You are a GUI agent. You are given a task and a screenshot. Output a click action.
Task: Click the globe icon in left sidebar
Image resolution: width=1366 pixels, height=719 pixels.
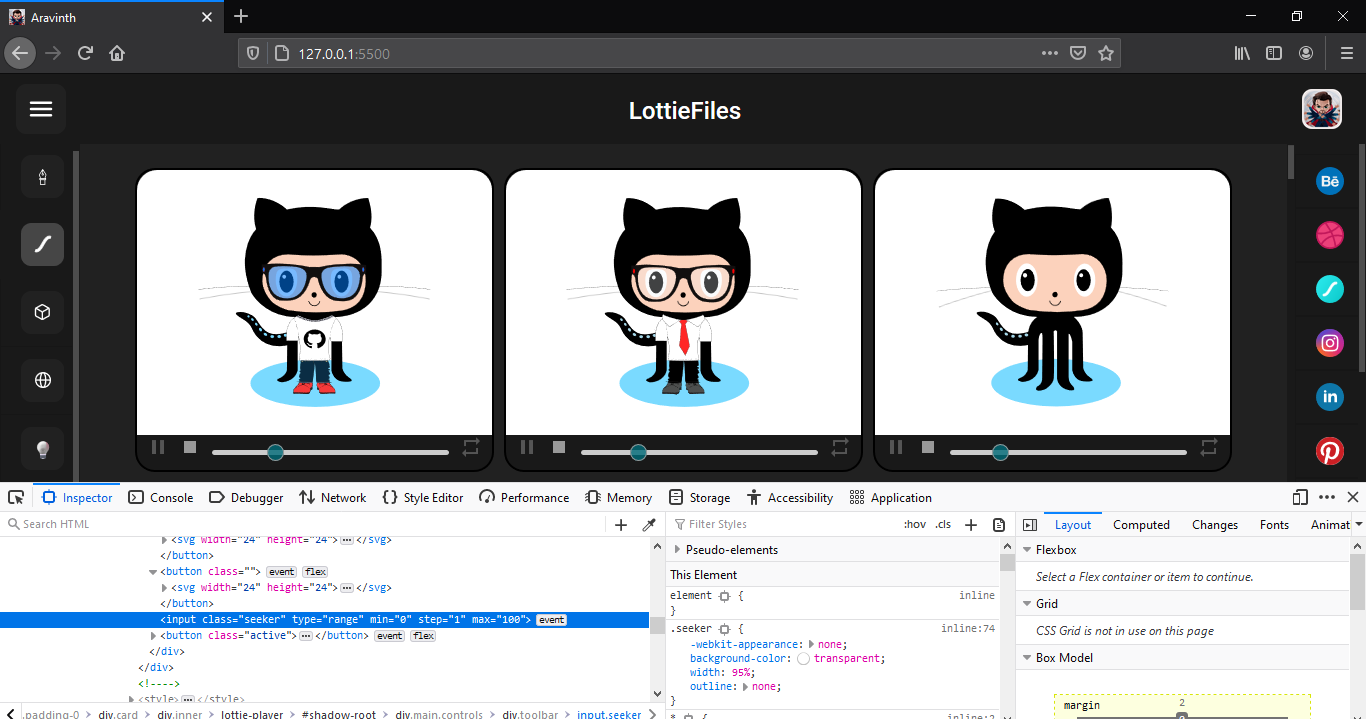pos(41,380)
